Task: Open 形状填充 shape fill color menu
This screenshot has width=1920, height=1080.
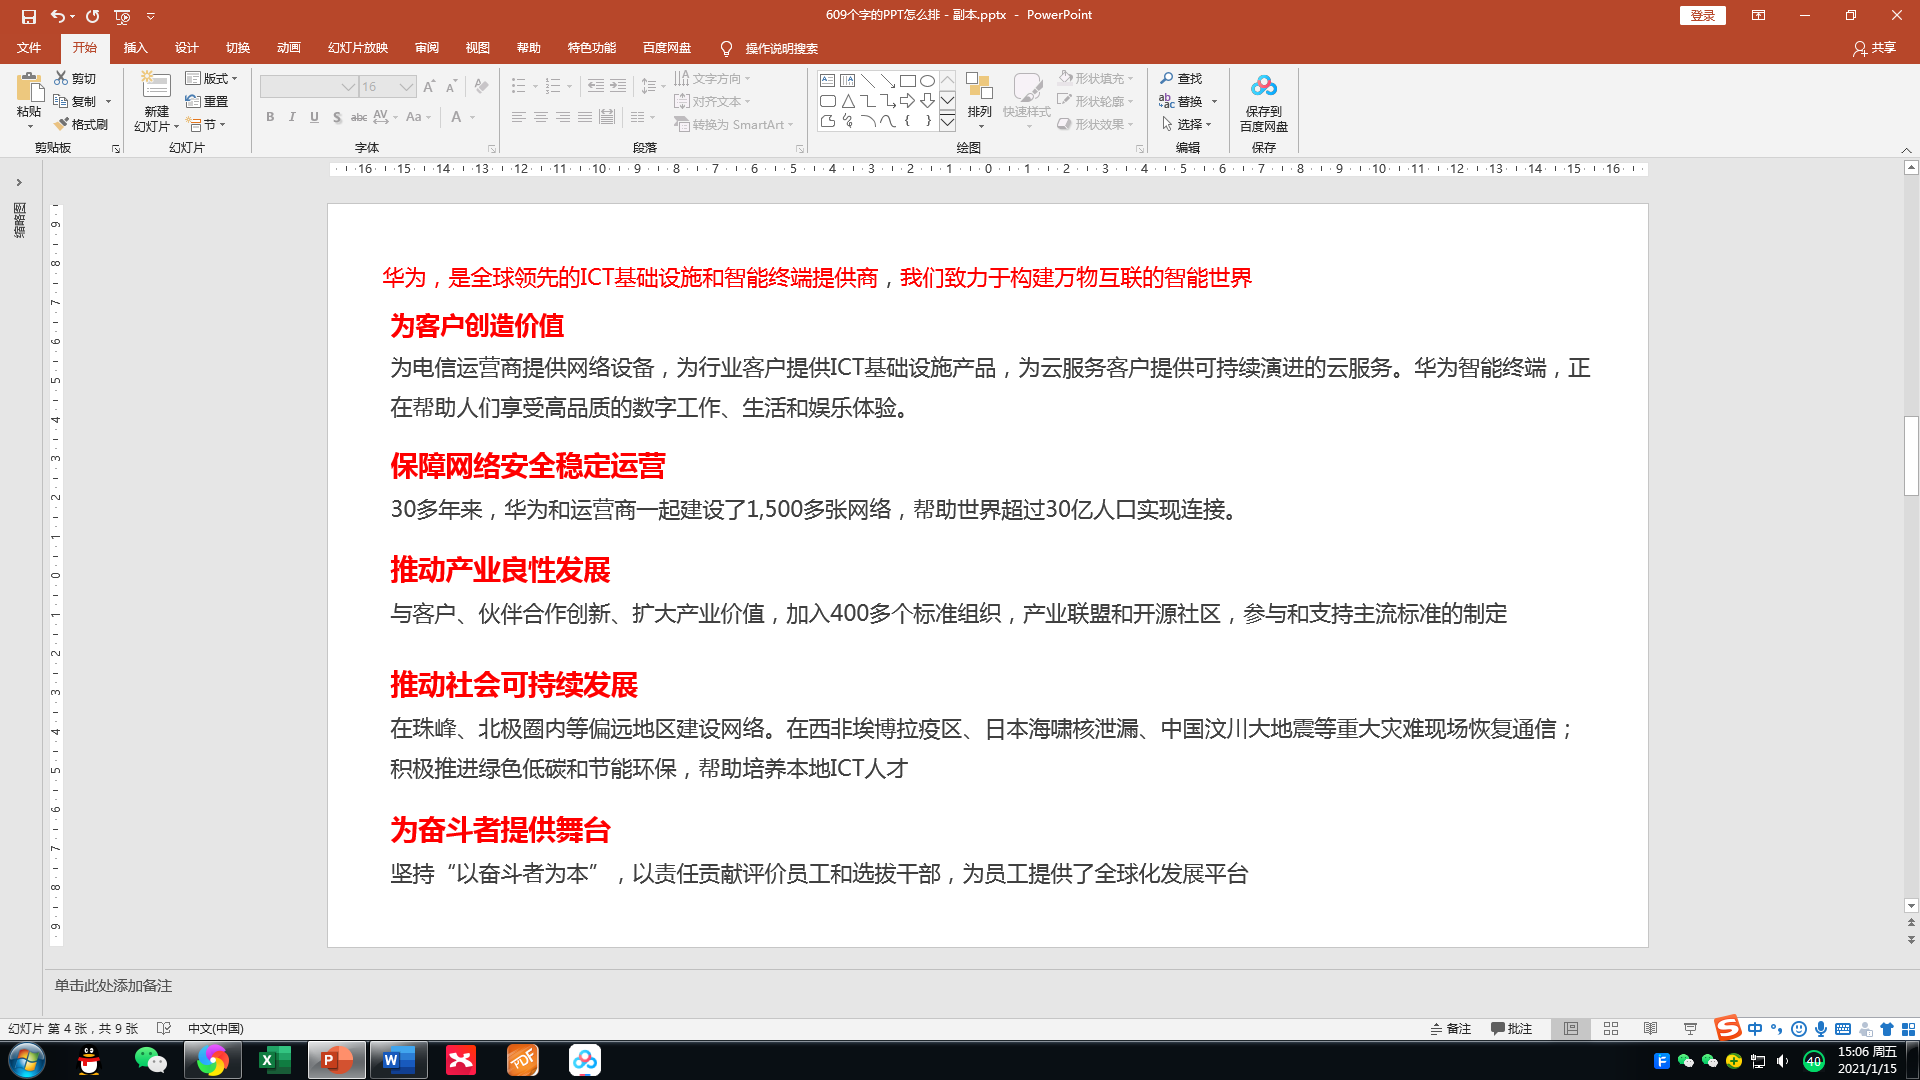Action: pos(1096,78)
